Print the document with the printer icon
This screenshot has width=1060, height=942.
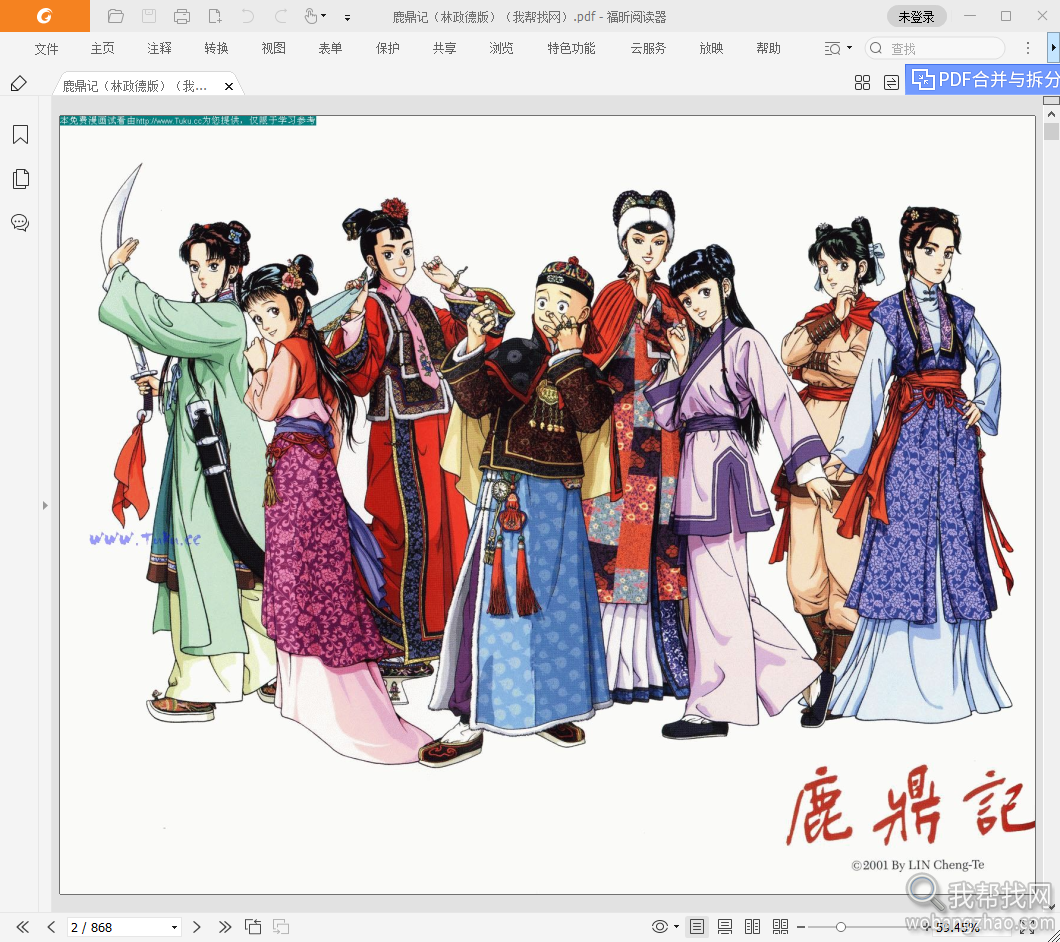(182, 16)
